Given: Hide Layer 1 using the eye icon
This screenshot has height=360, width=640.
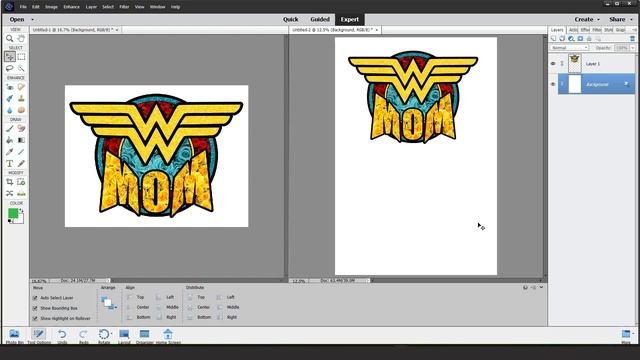Looking at the screenshot, I should (x=553, y=64).
